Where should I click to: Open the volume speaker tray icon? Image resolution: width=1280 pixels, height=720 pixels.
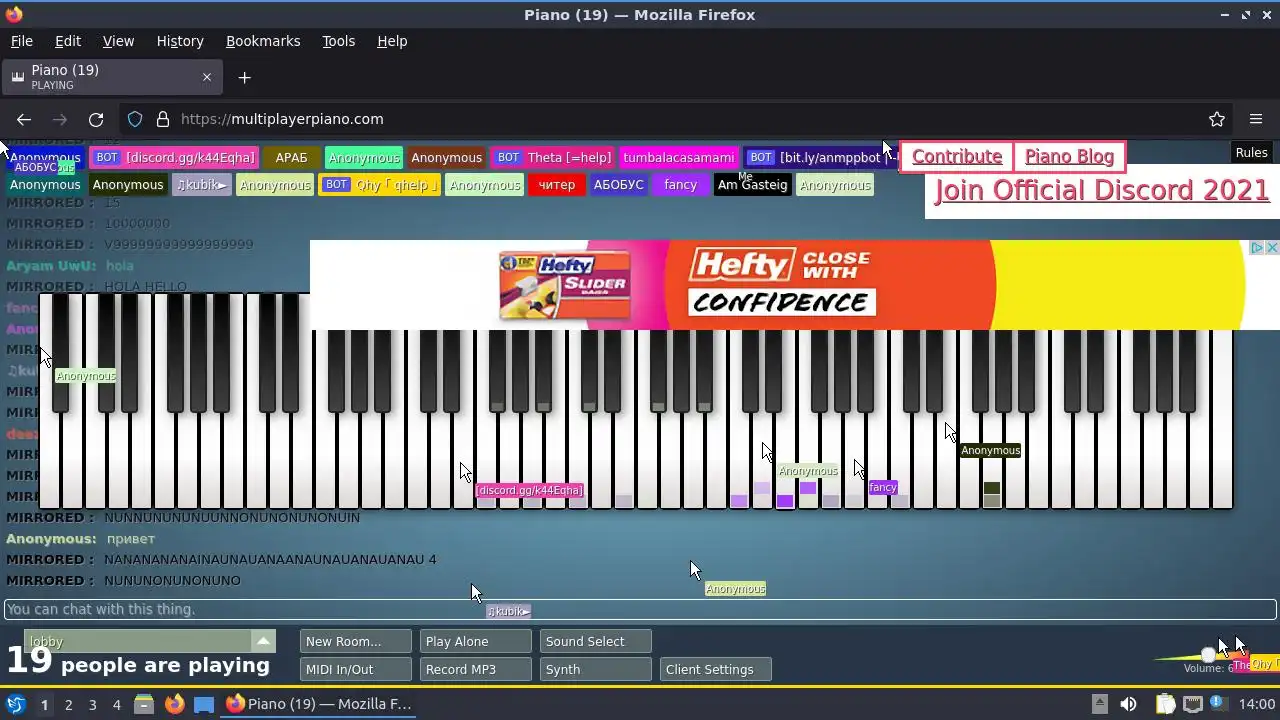[x=1128, y=704]
